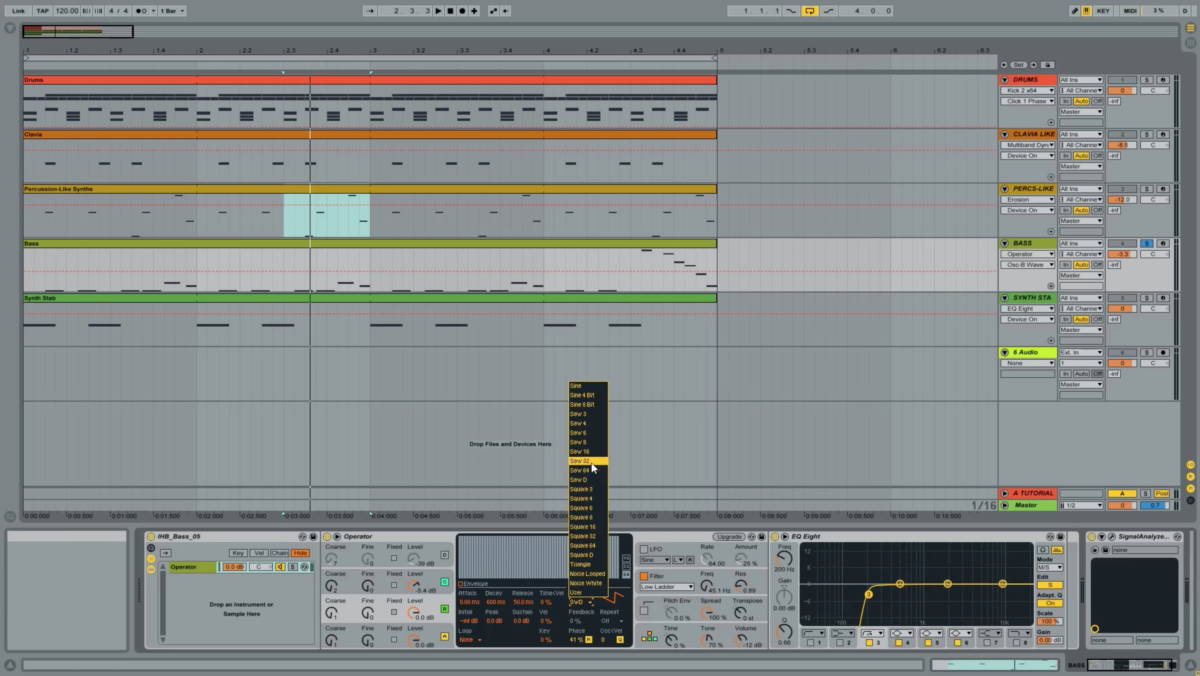The width and height of the screenshot is (1200, 676).
Task: Collapse the BASS track triangle
Action: [1004, 243]
